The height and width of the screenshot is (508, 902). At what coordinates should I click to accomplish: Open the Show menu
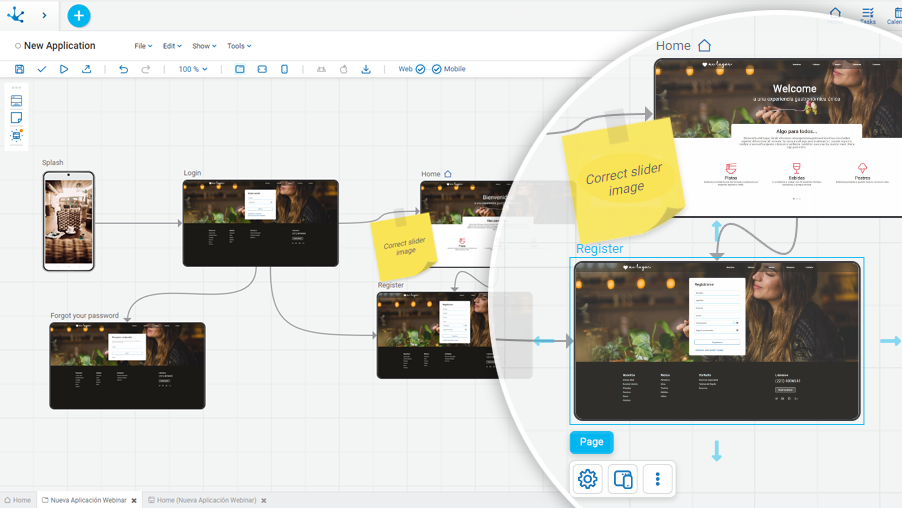tap(204, 46)
